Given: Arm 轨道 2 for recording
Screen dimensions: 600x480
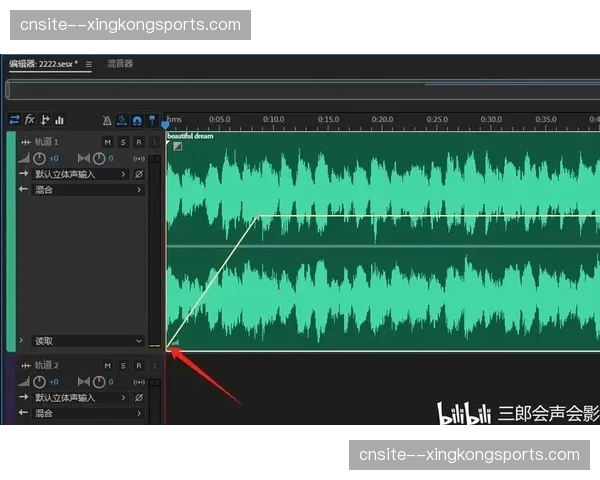Looking at the screenshot, I should (138, 366).
